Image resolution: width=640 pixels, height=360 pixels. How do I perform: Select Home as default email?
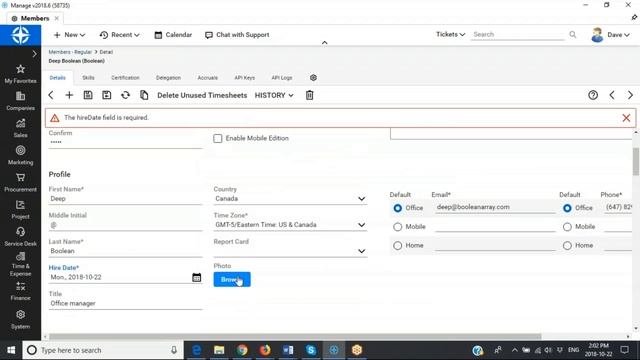click(x=398, y=245)
